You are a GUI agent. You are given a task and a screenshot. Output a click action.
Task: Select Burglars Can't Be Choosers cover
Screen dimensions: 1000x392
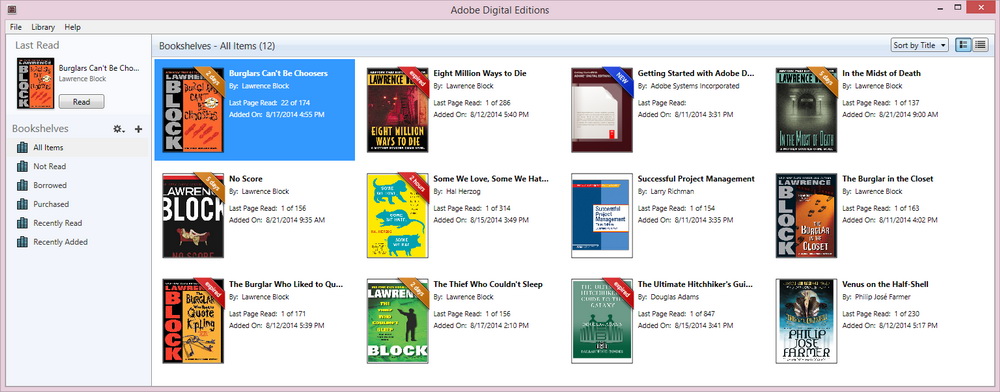coord(193,110)
